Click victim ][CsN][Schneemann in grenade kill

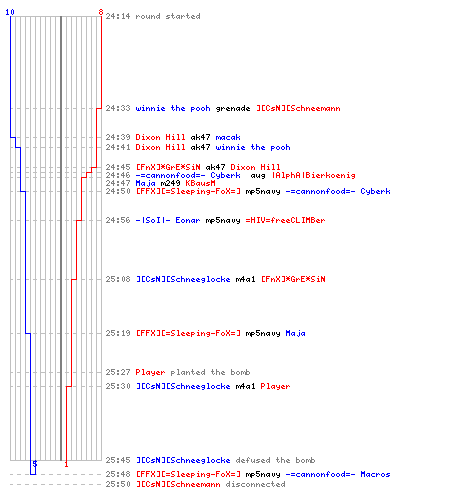coord(298,108)
